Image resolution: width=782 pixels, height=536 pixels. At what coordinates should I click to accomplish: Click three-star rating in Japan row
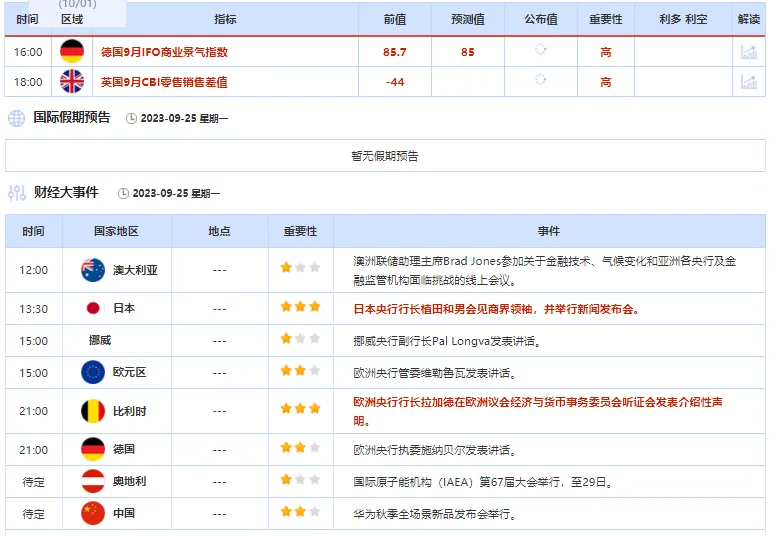click(300, 307)
